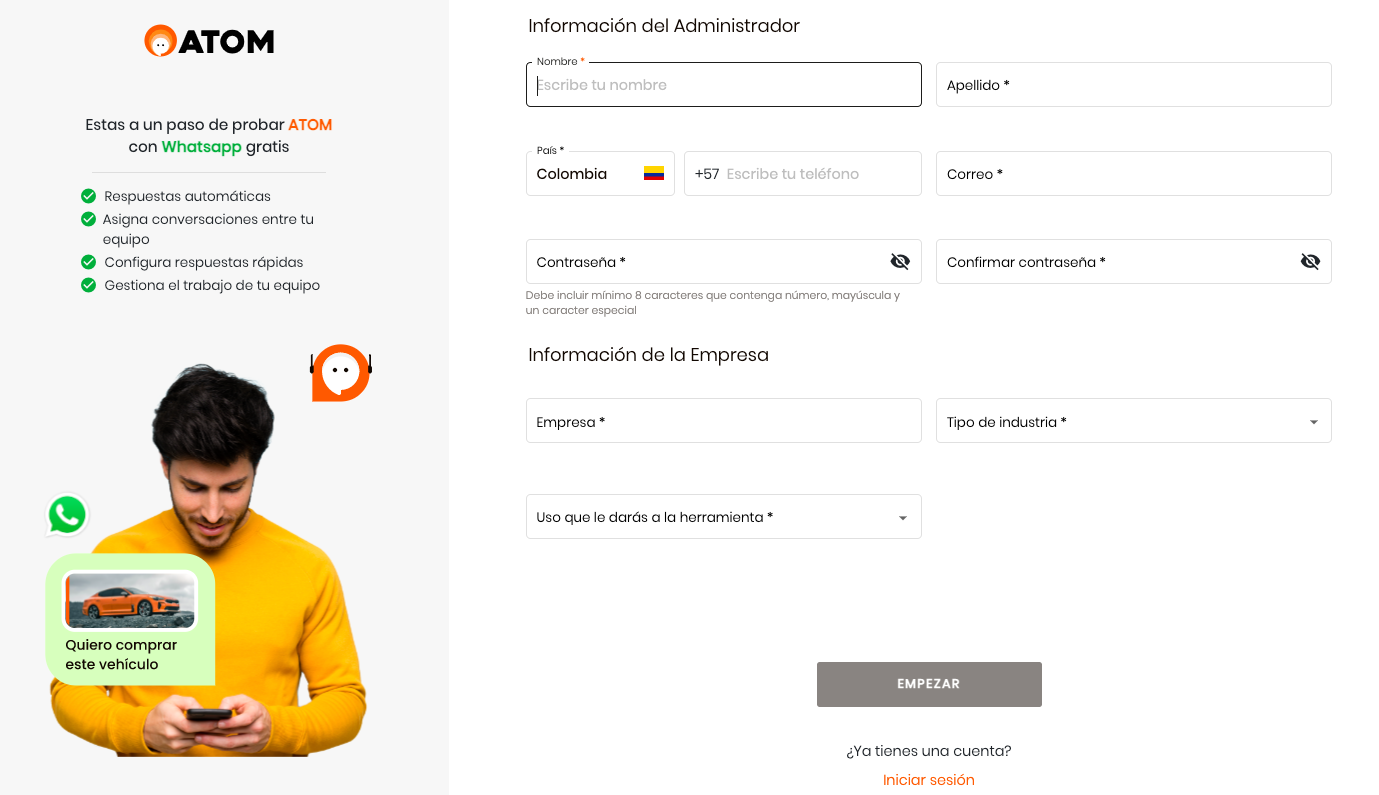Focus the Nombre input field
This screenshot has width=1379, height=795.
[723, 85]
